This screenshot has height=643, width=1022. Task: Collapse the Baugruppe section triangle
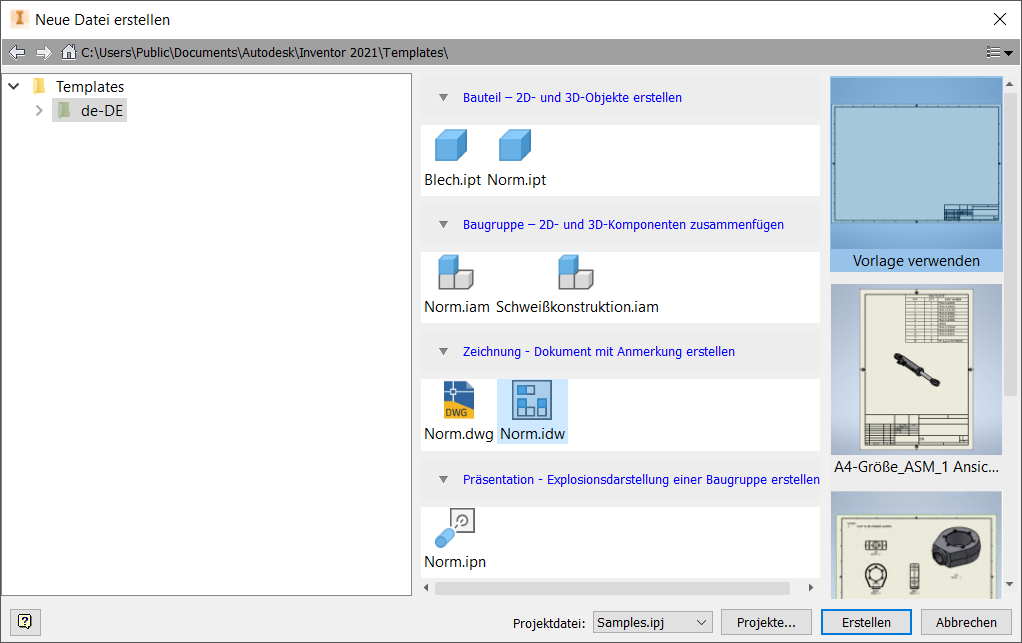[x=443, y=225]
